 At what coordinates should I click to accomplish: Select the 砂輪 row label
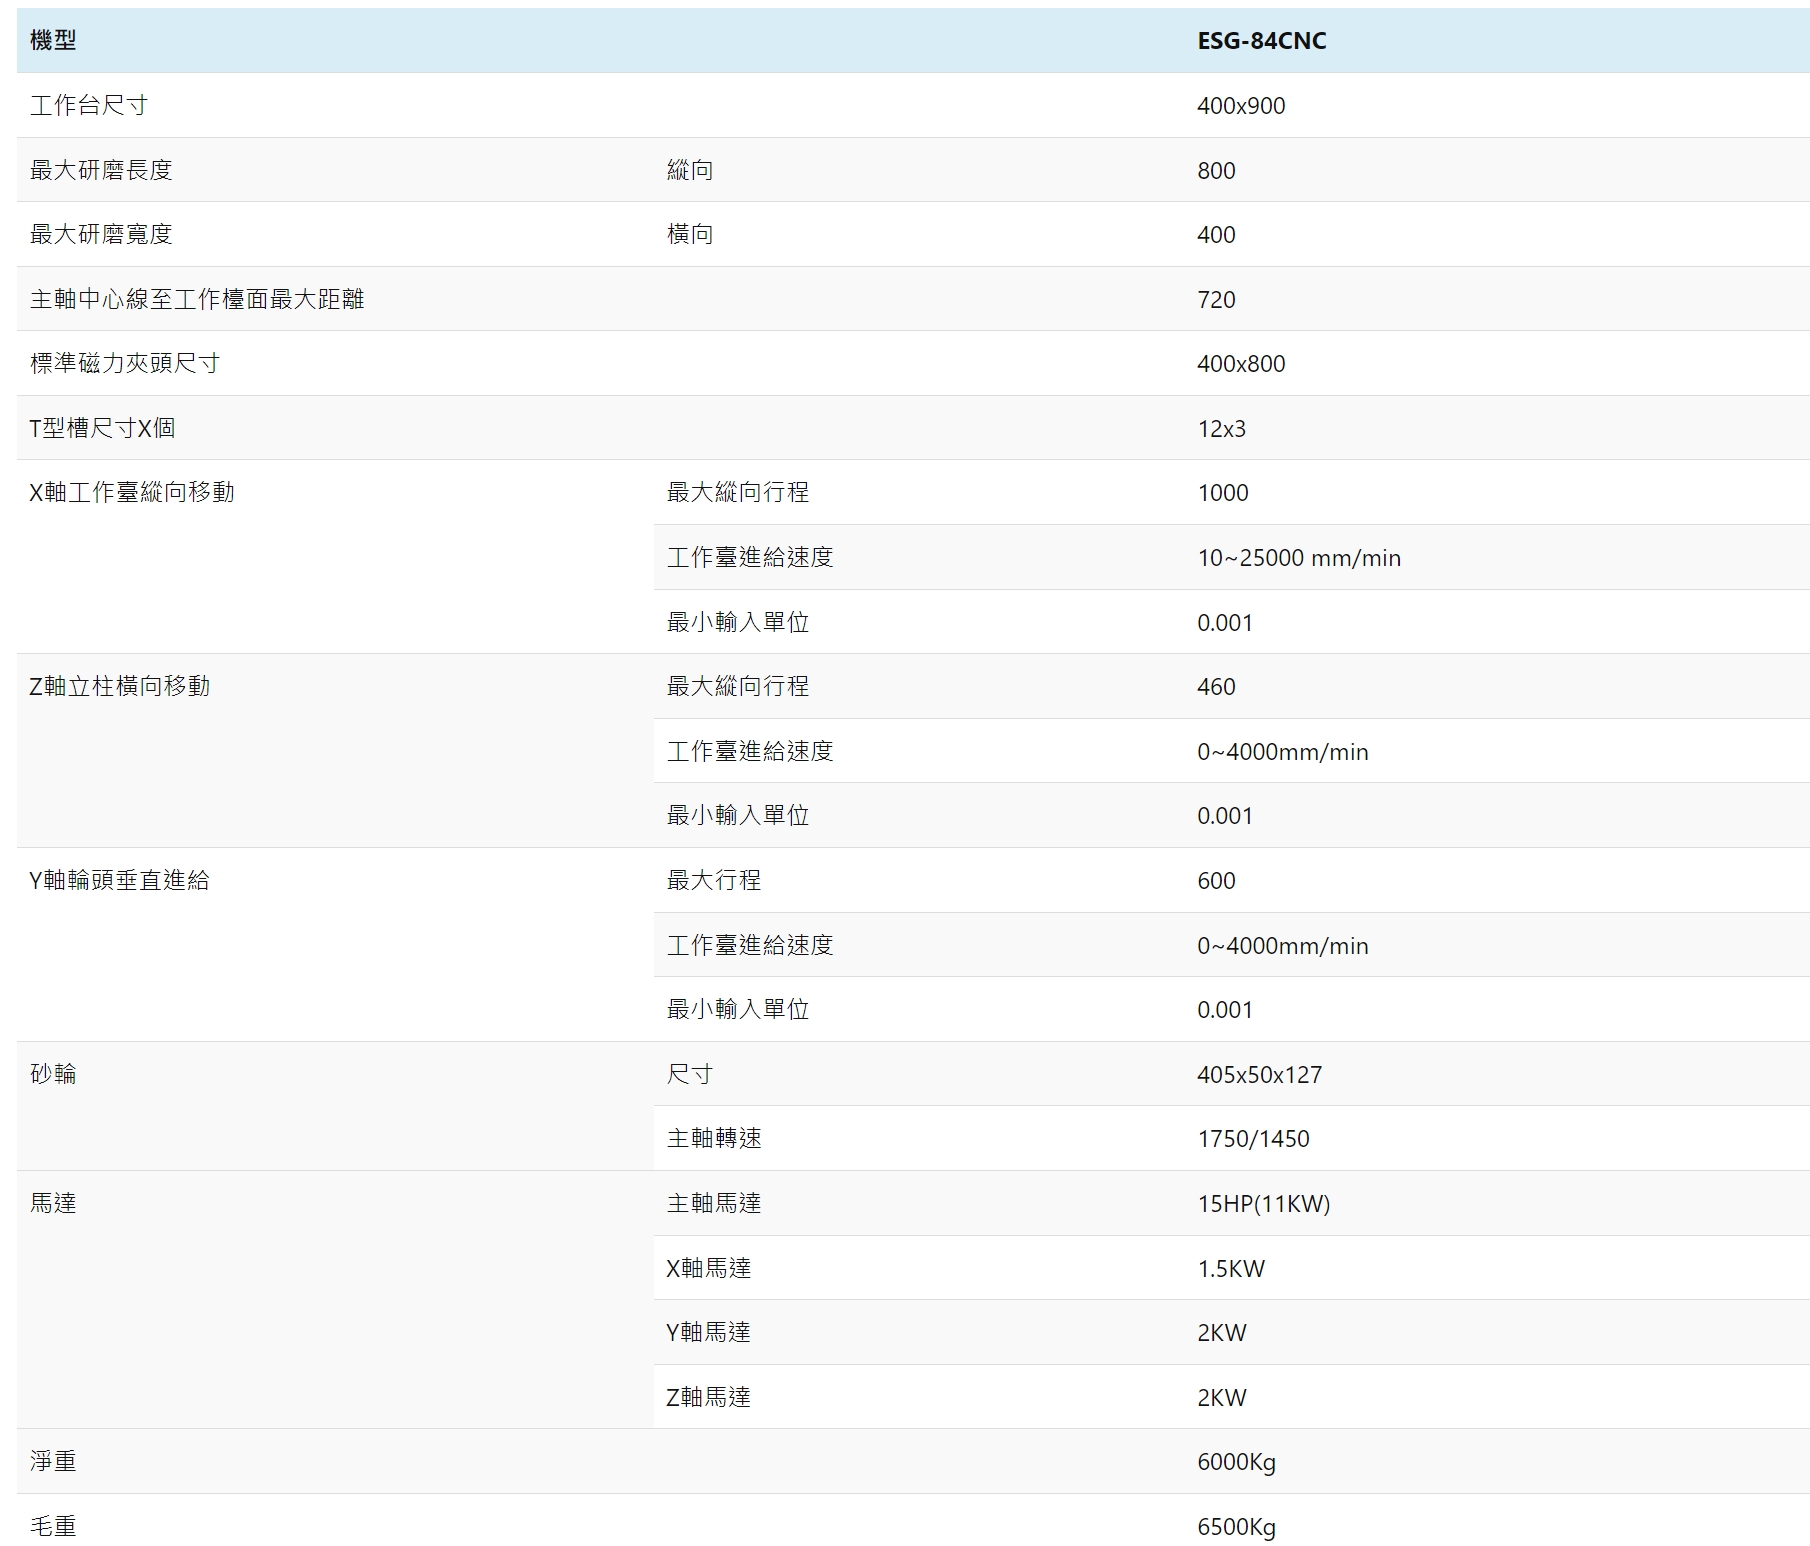point(53,1074)
